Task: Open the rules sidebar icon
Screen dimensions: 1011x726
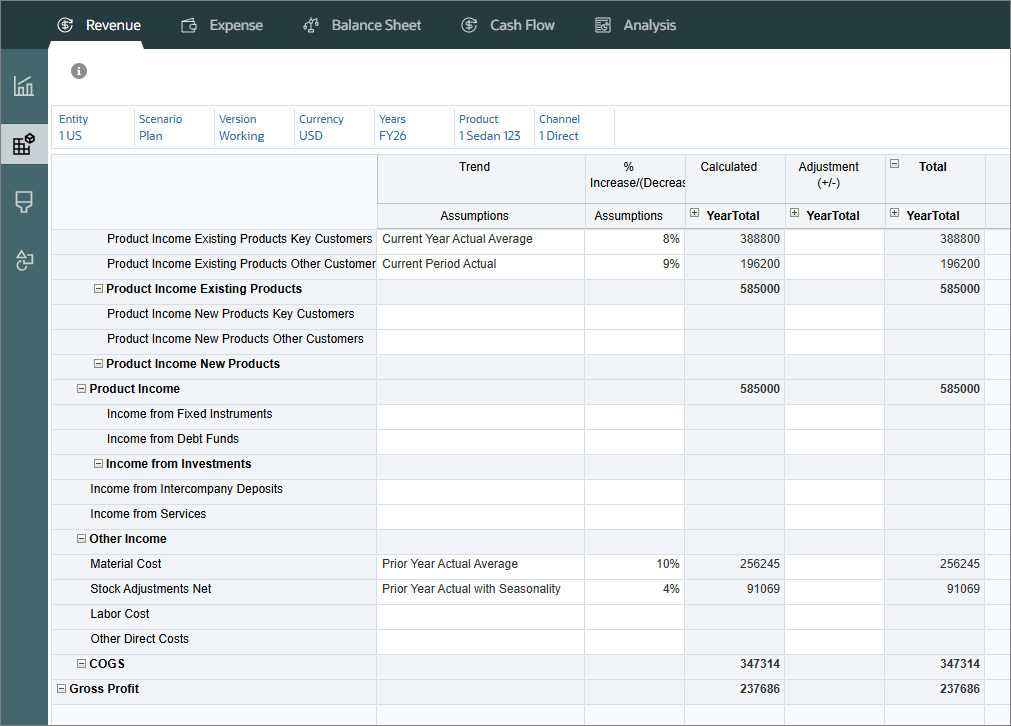Action: click(24, 260)
